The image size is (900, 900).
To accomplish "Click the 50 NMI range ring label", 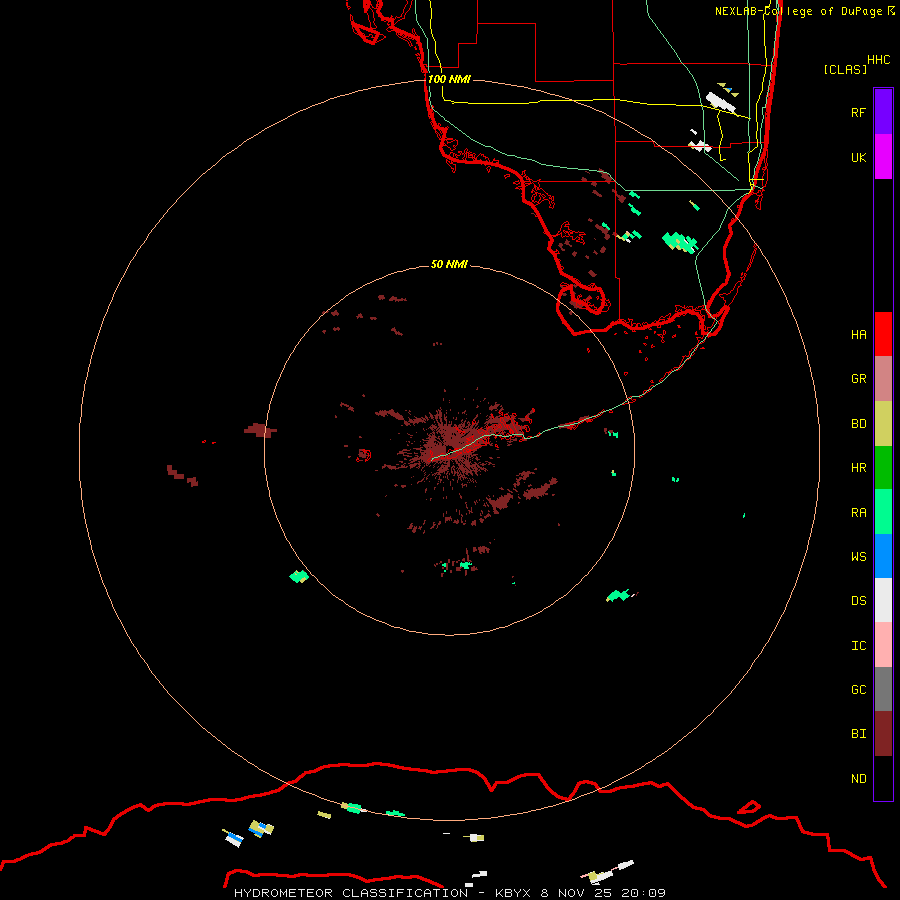I will pos(449,264).
